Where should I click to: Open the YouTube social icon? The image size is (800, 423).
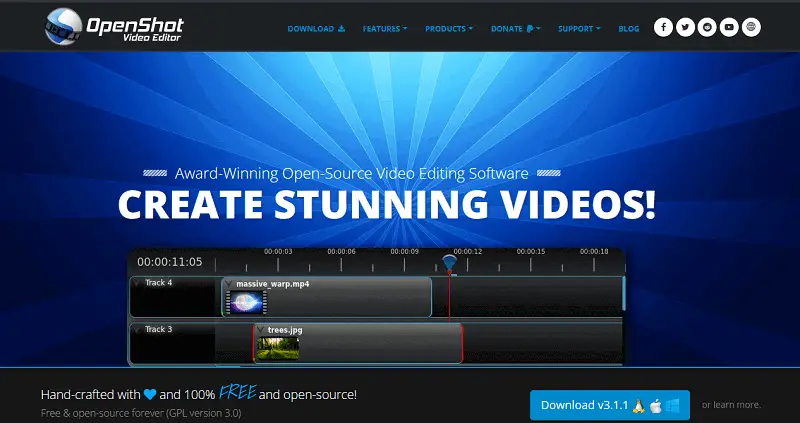[729, 28]
